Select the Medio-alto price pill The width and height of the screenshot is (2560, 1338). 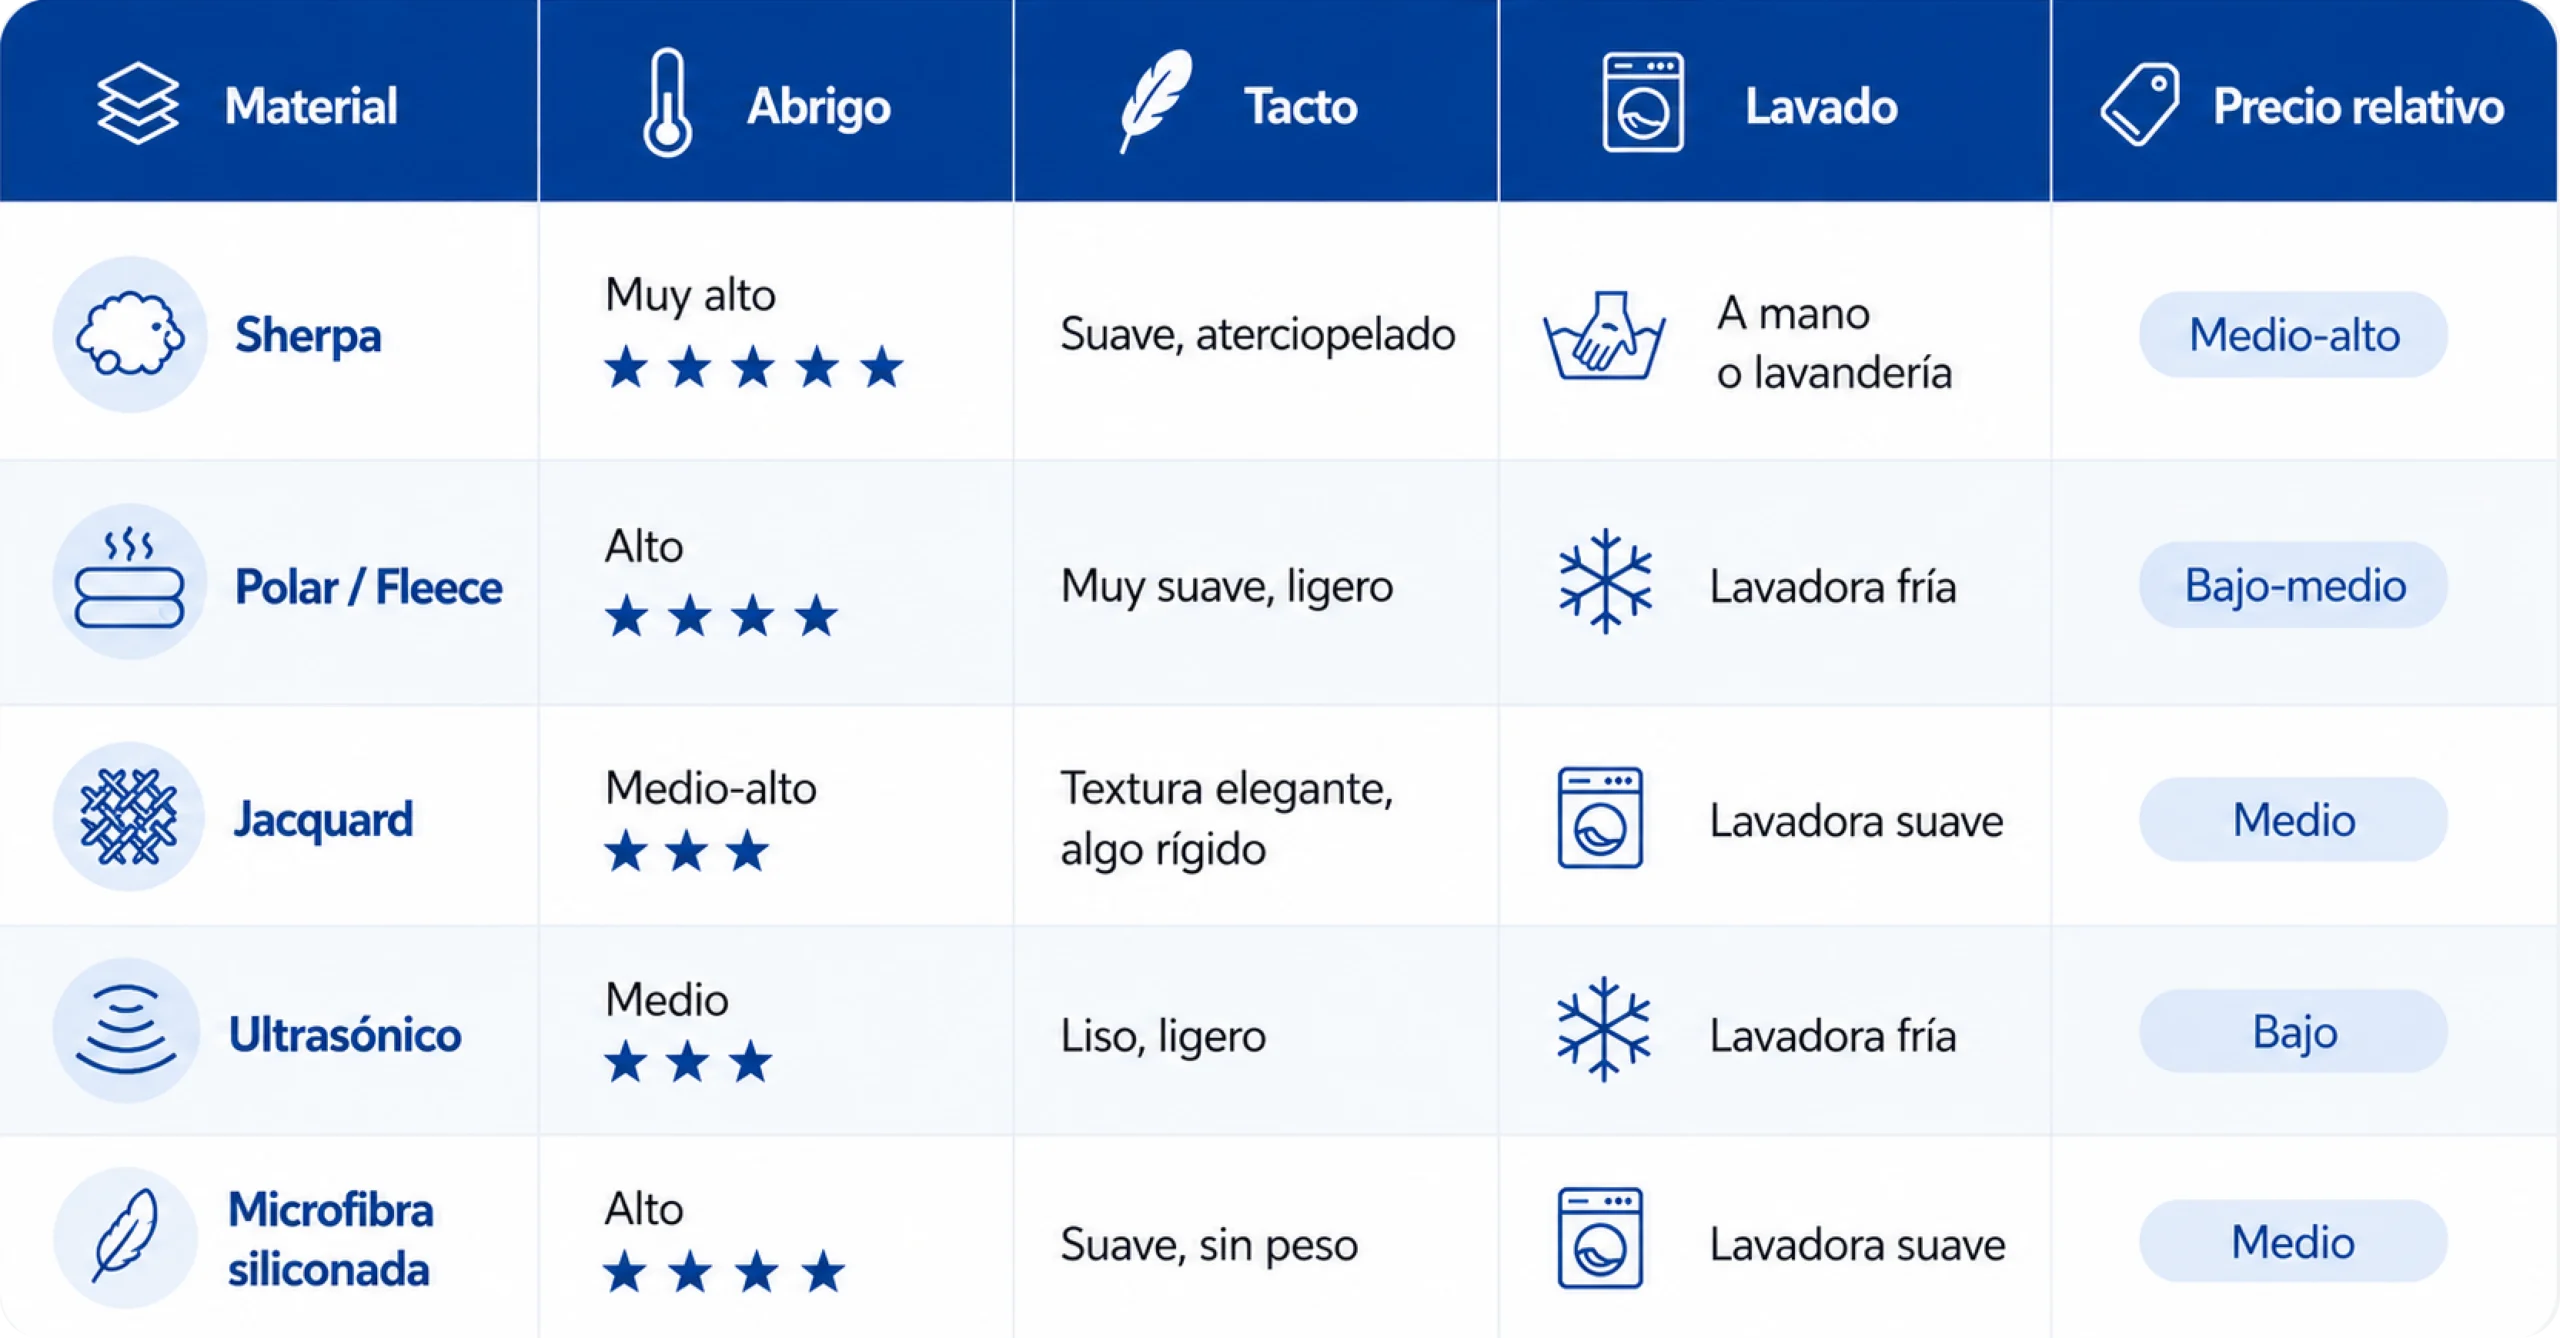(x=2293, y=335)
